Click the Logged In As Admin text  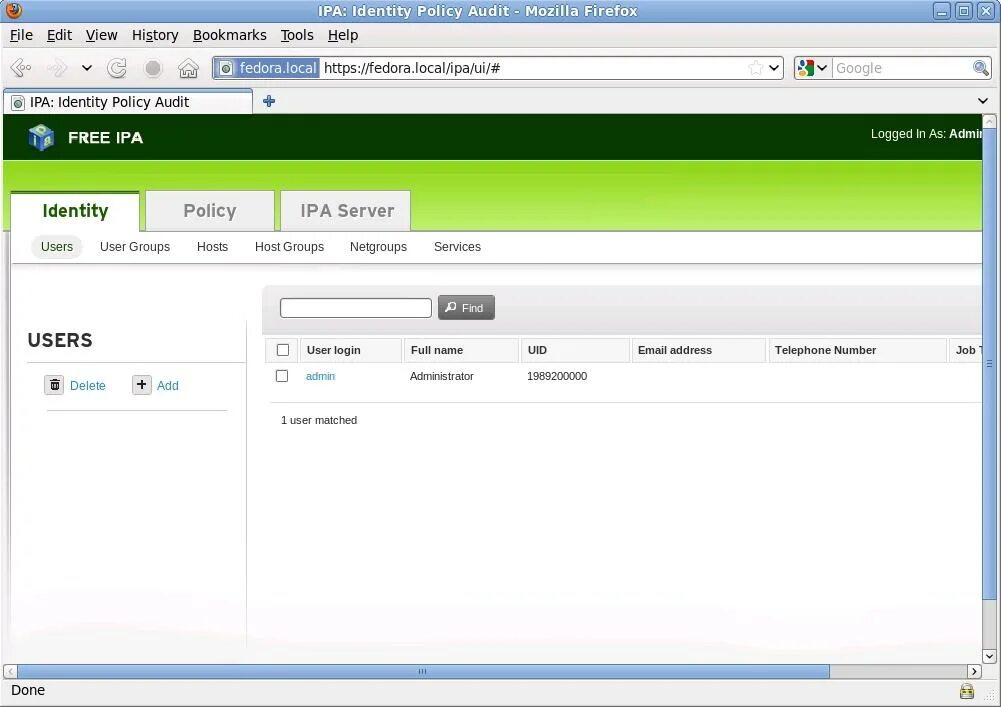[x=926, y=134]
